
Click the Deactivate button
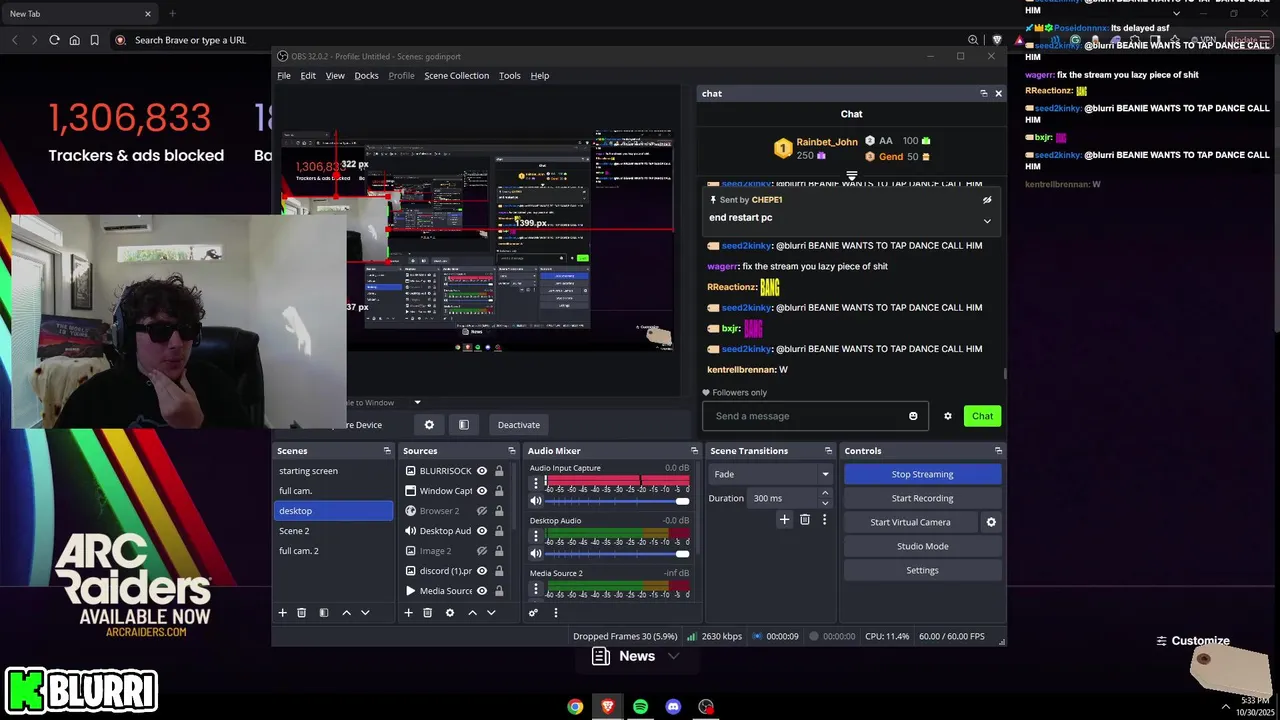(x=518, y=425)
